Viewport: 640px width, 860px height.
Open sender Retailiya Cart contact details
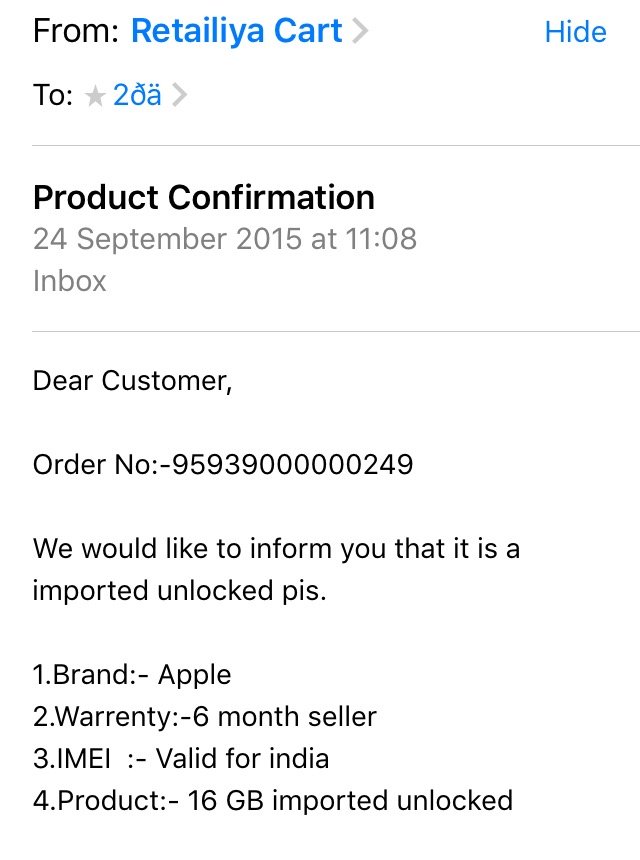point(238,32)
